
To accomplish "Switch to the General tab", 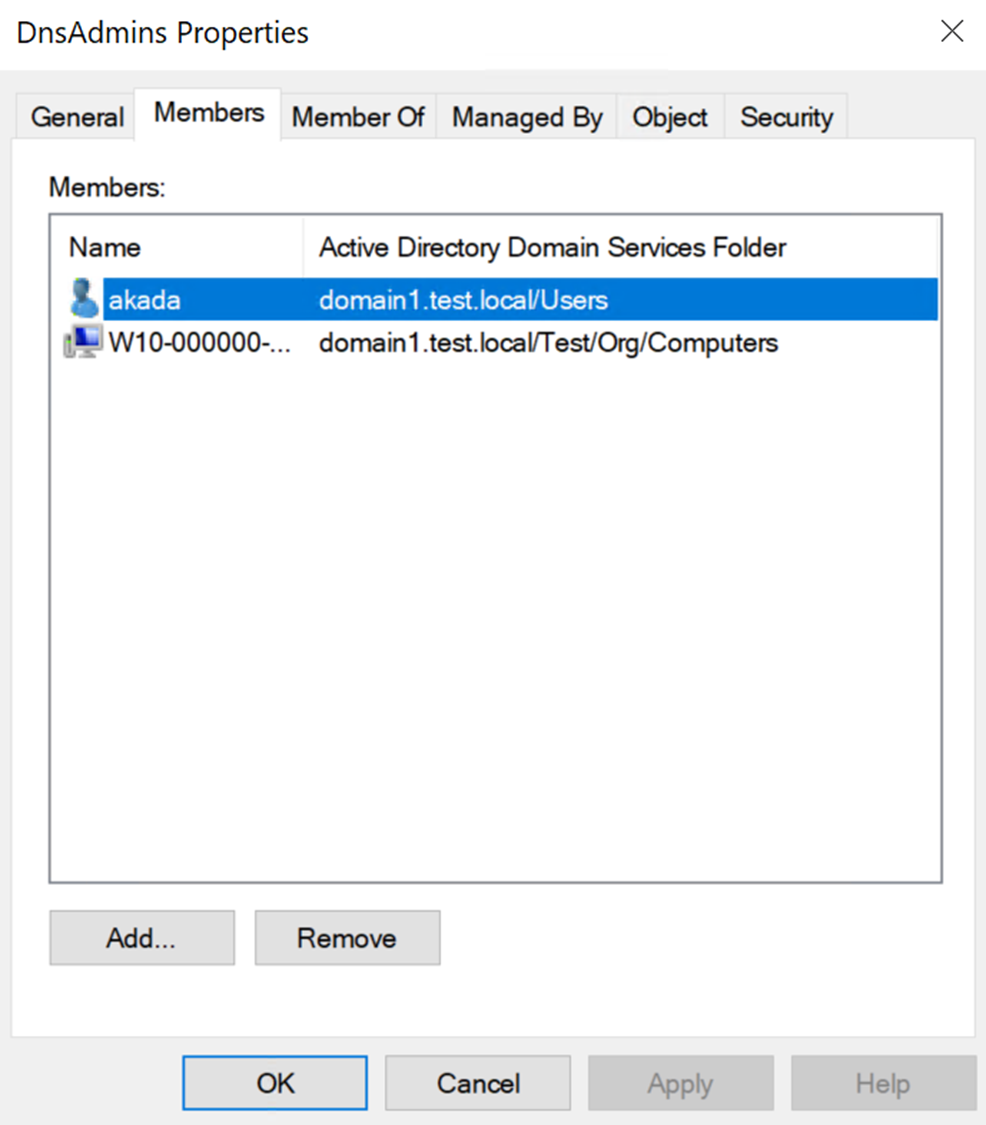I will click(77, 117).
